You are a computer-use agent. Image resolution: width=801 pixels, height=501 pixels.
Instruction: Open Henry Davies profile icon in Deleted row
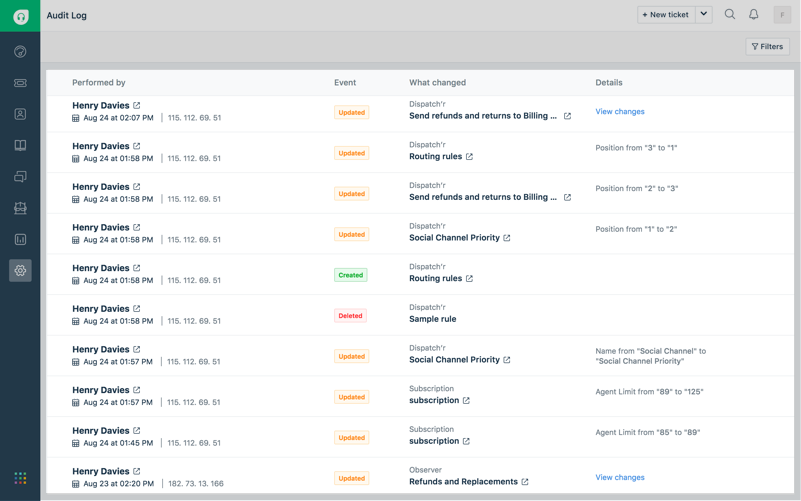coord(136,308)
